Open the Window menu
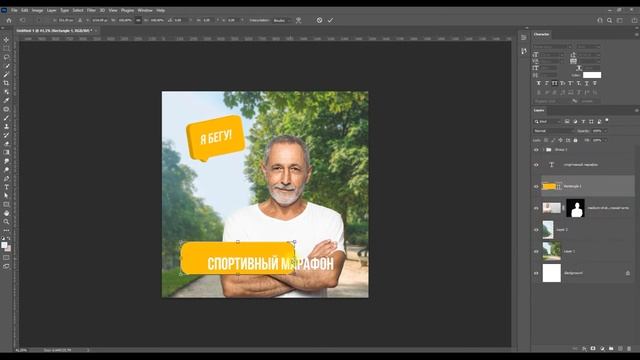This screenshot has height=360, width=640. click(x=145, y=10)
